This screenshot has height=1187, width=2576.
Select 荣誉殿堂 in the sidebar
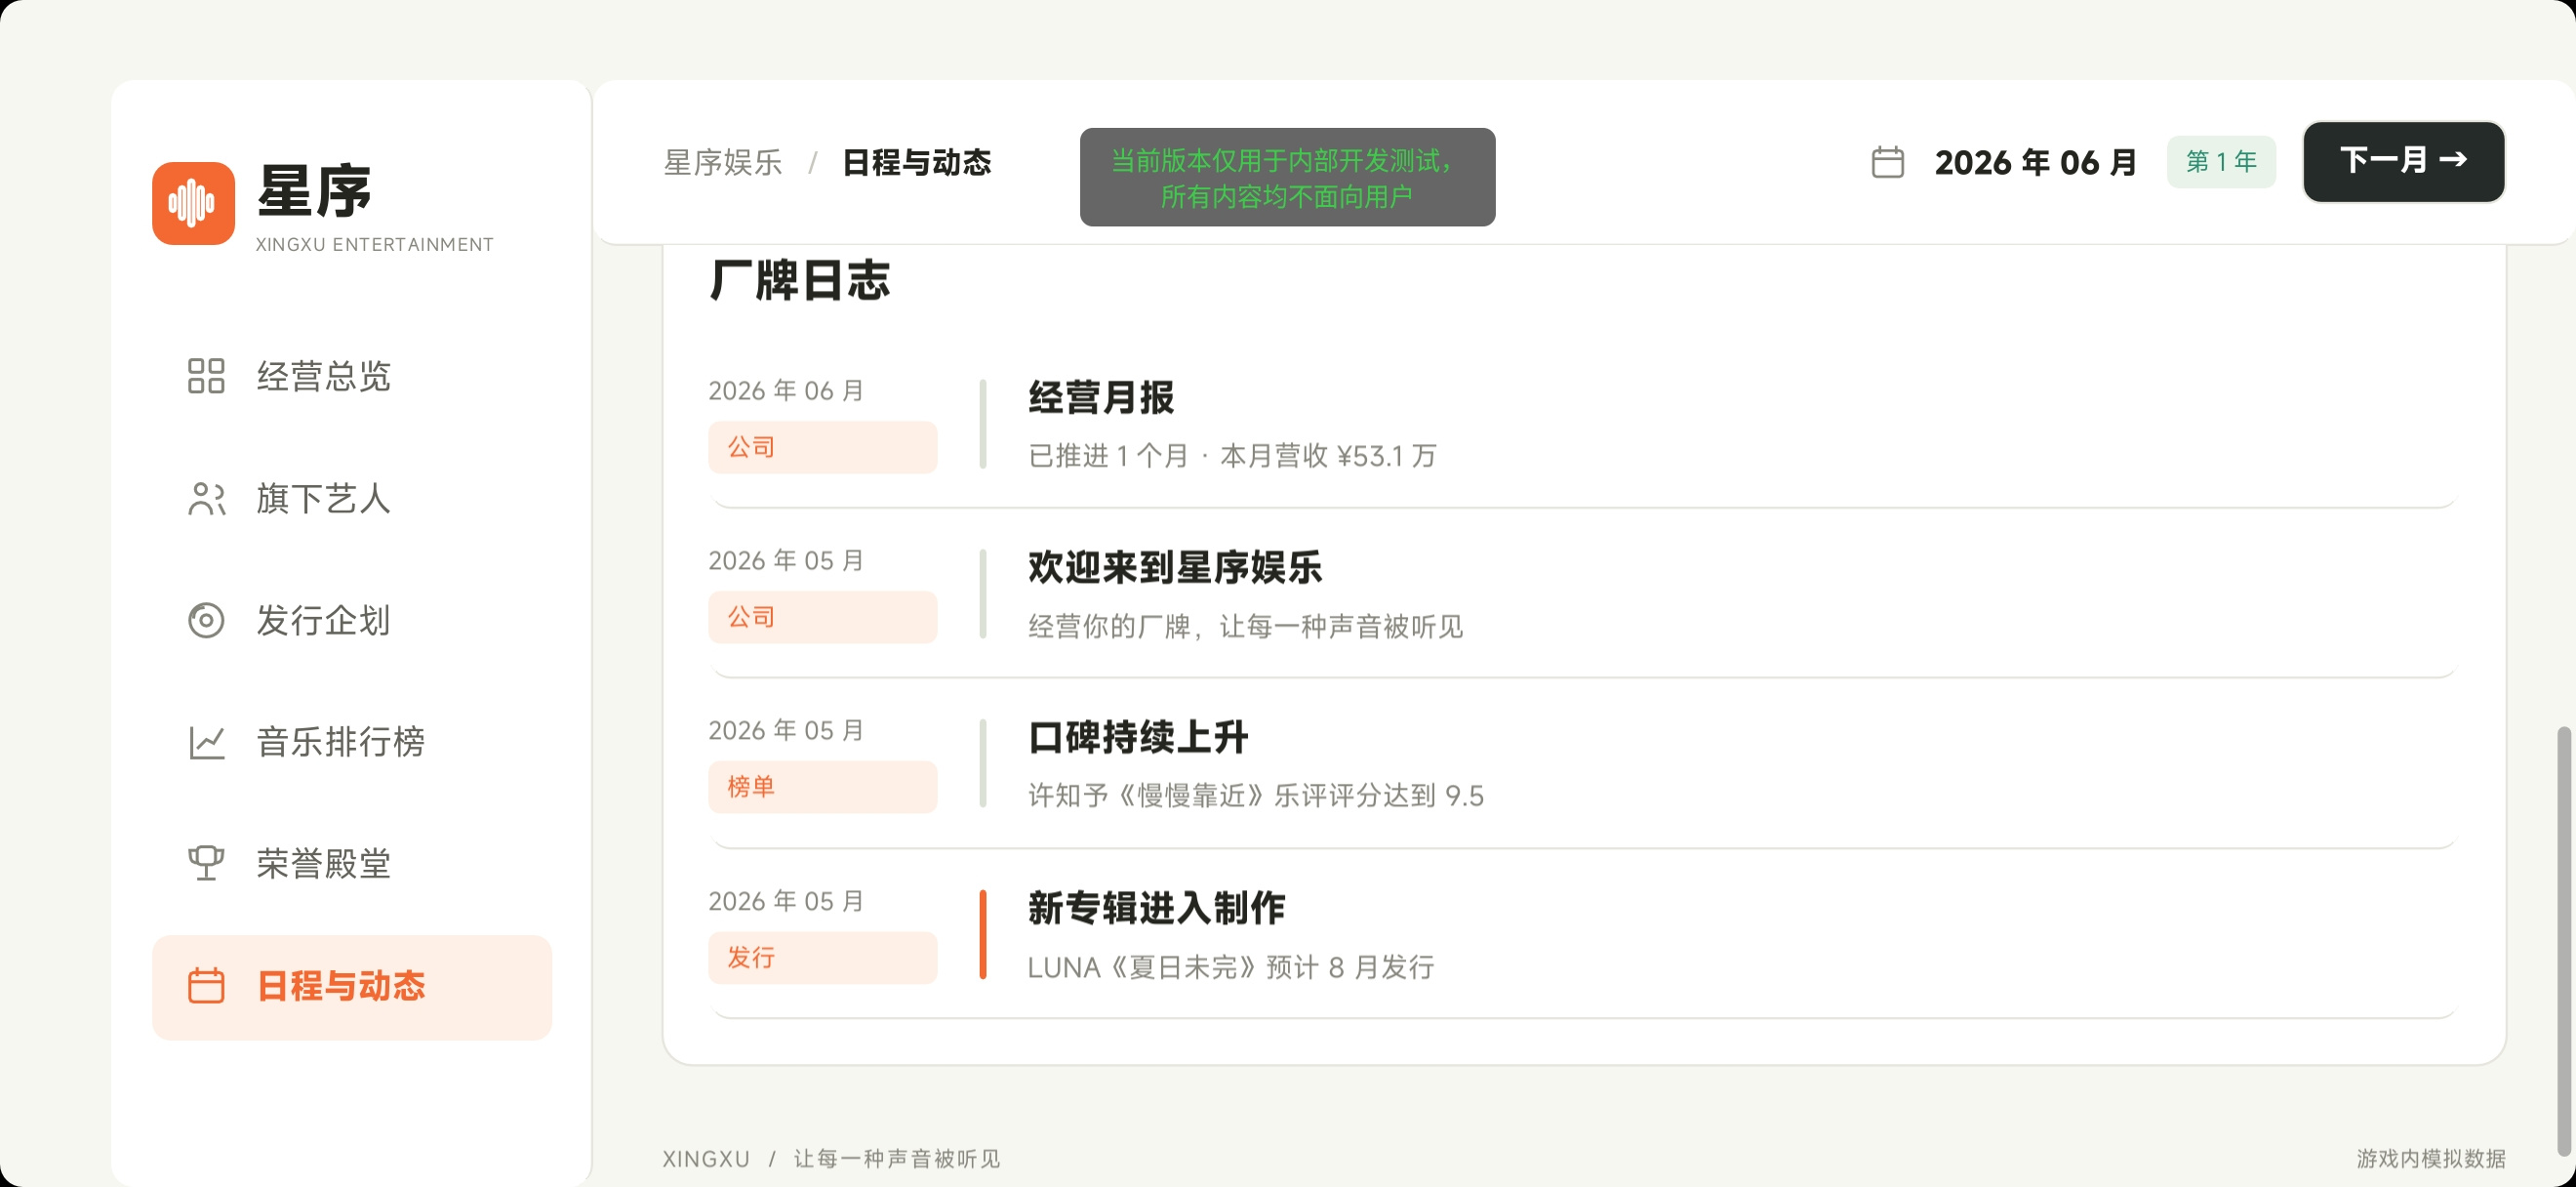[352, 863]
